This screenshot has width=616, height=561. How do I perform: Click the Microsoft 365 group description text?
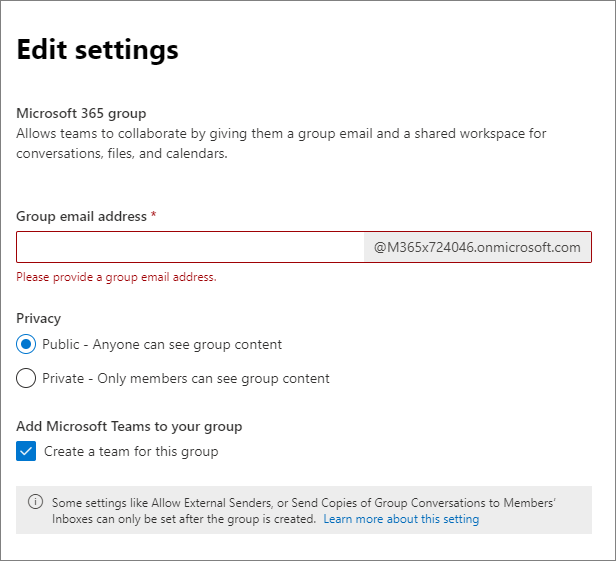281,143
